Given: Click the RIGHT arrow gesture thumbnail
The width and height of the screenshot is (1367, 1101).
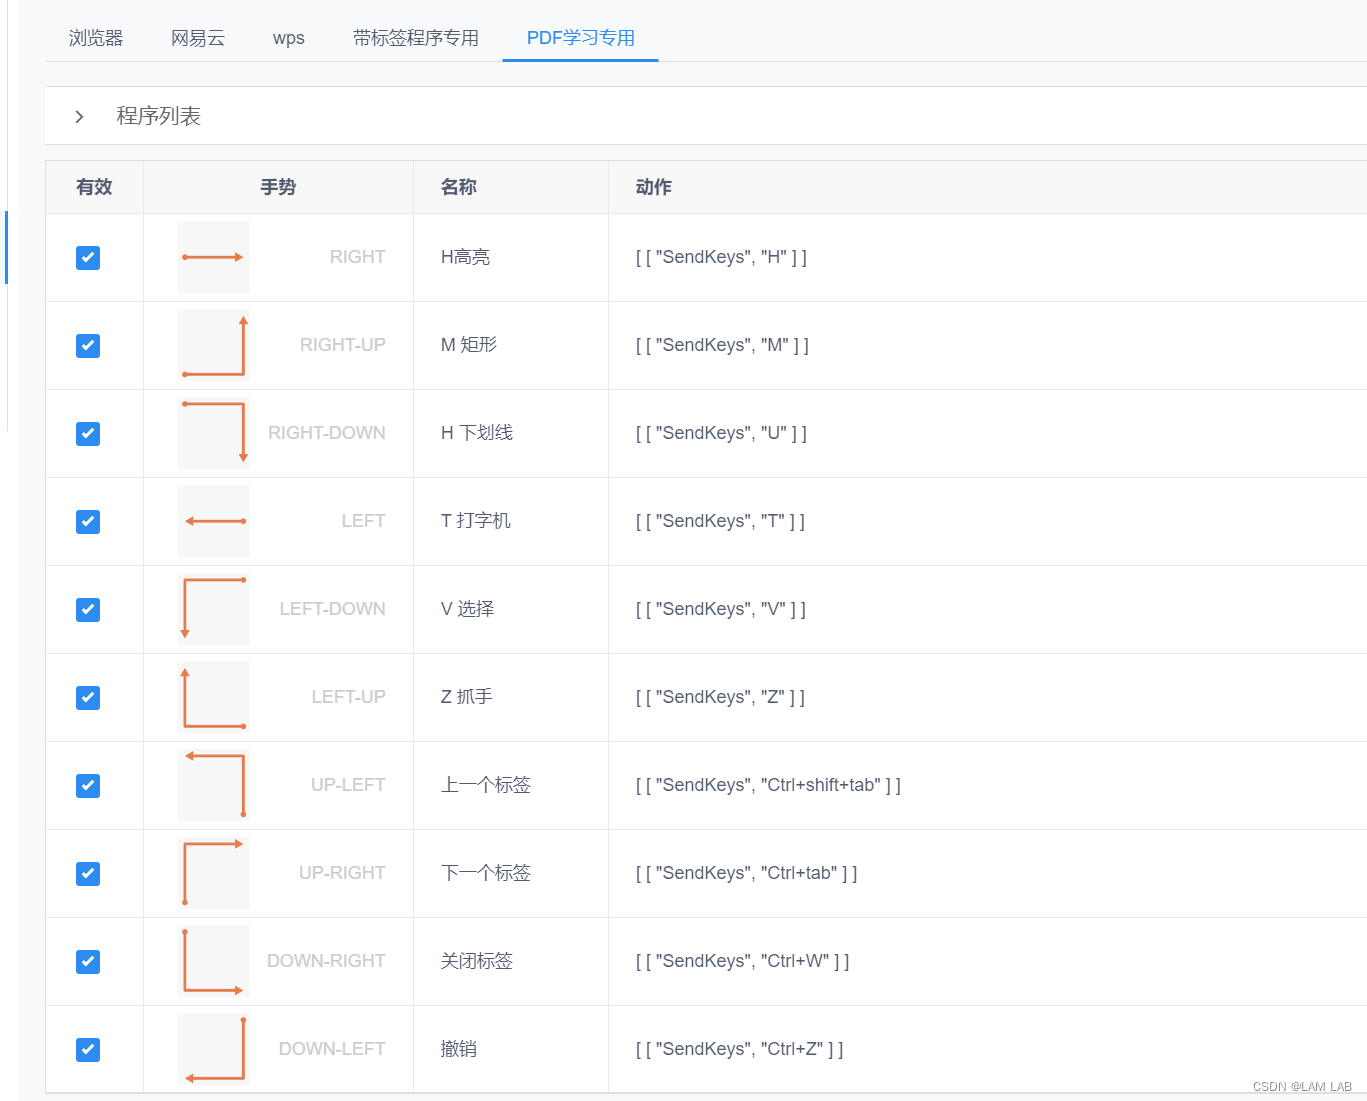Looking at the screenshot, I should (x=214, y=257).
